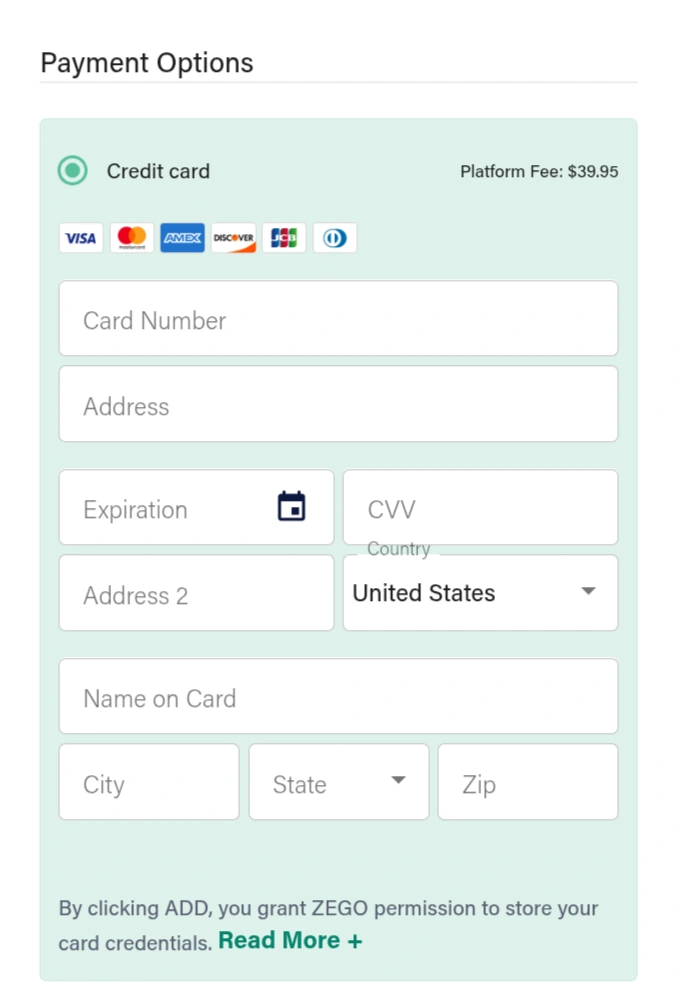Viewport: 674px width, 995px height.
Task: Click the Discover card logo
Action: (x=233, y=238)
